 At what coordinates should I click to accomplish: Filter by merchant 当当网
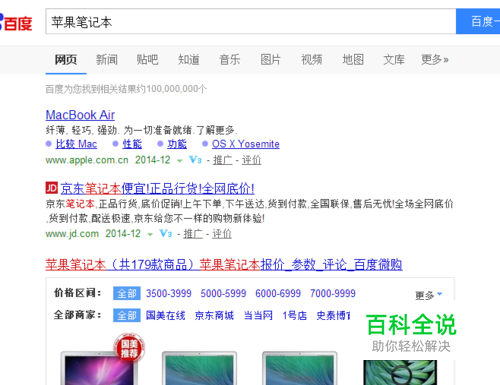coord(258,315)
